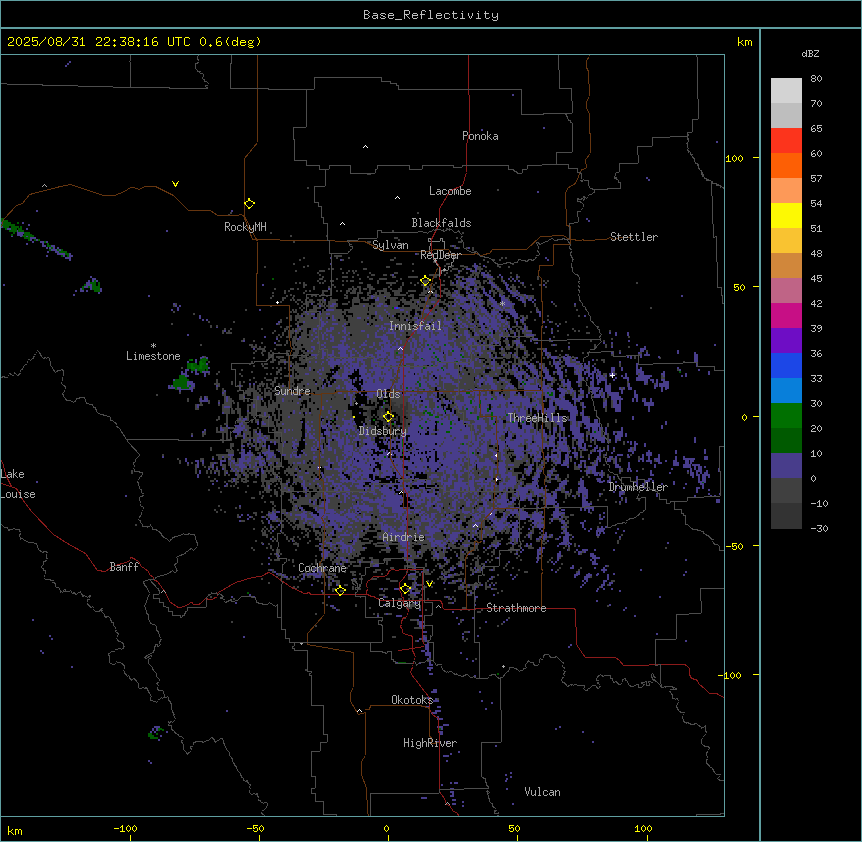
Task: Click the yellow diamond marker below Cochrane
Action: [340, 590]
